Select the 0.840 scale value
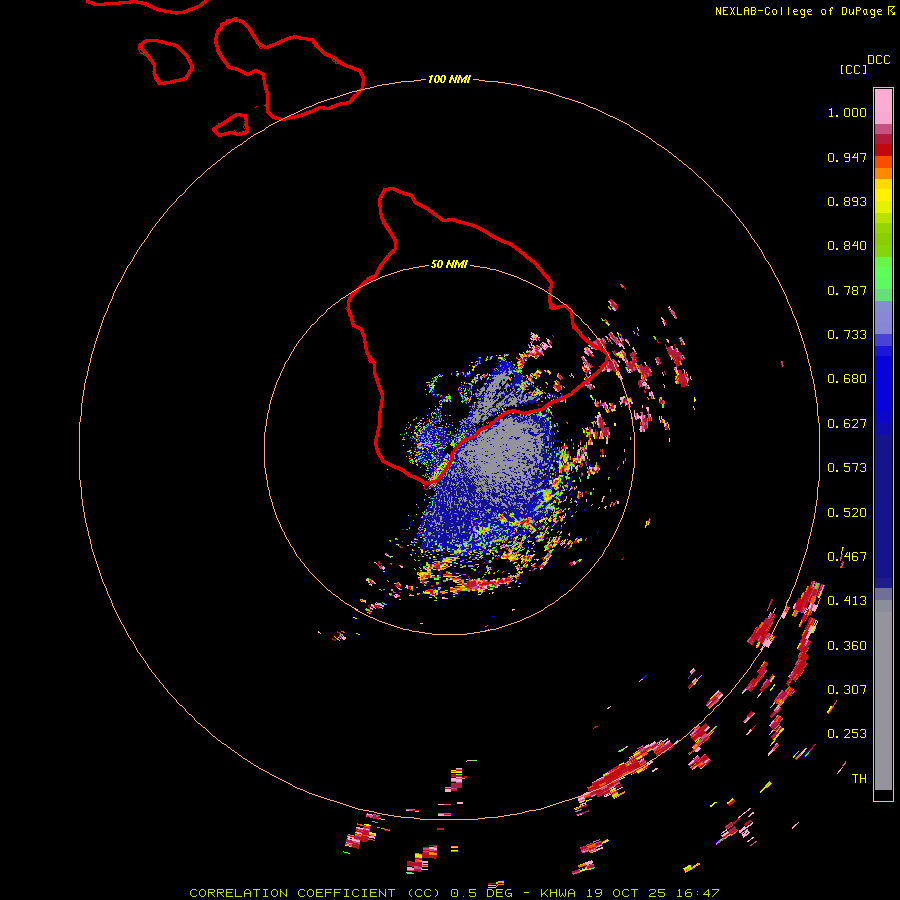This screenshot has width=900, height=900. [x=847, y=246]
